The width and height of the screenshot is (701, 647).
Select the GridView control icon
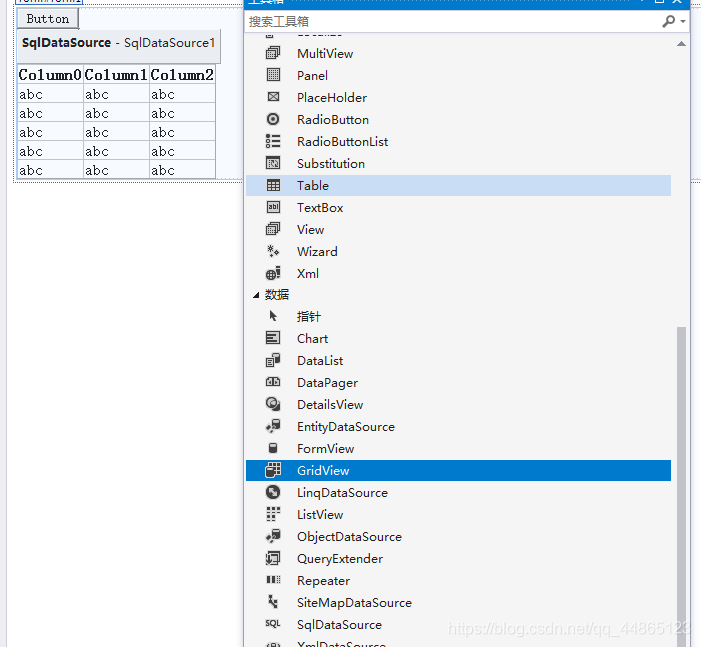coord(273,470)
